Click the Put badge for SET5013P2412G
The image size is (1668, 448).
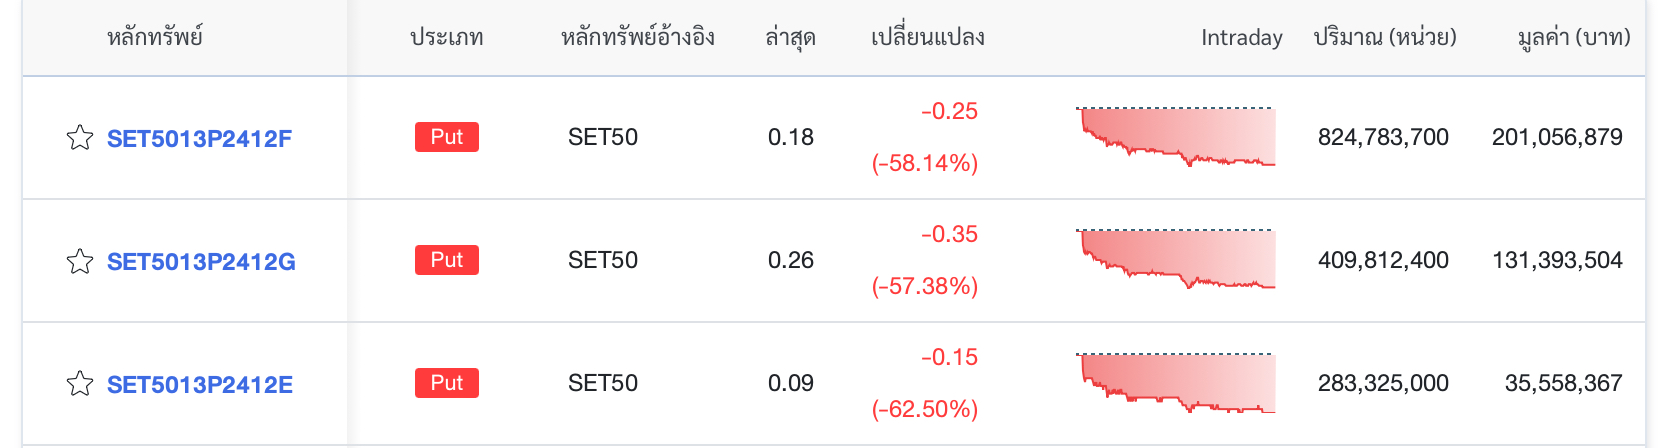point(447,260)
